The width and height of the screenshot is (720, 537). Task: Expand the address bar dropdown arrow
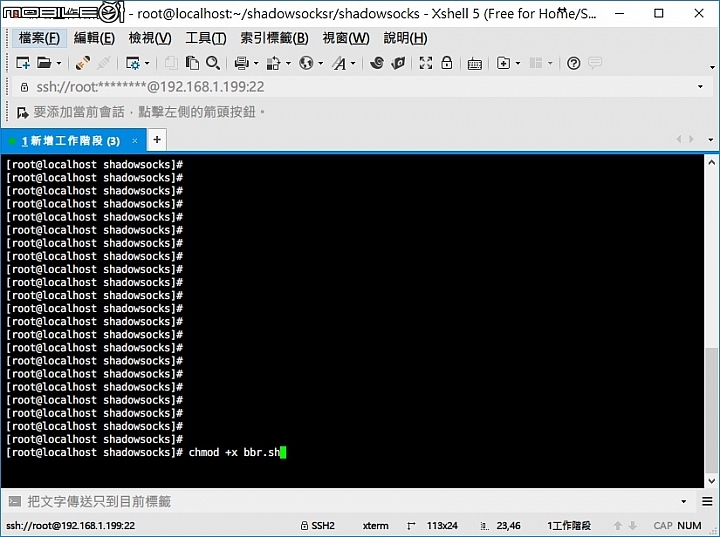pos(700,87)
